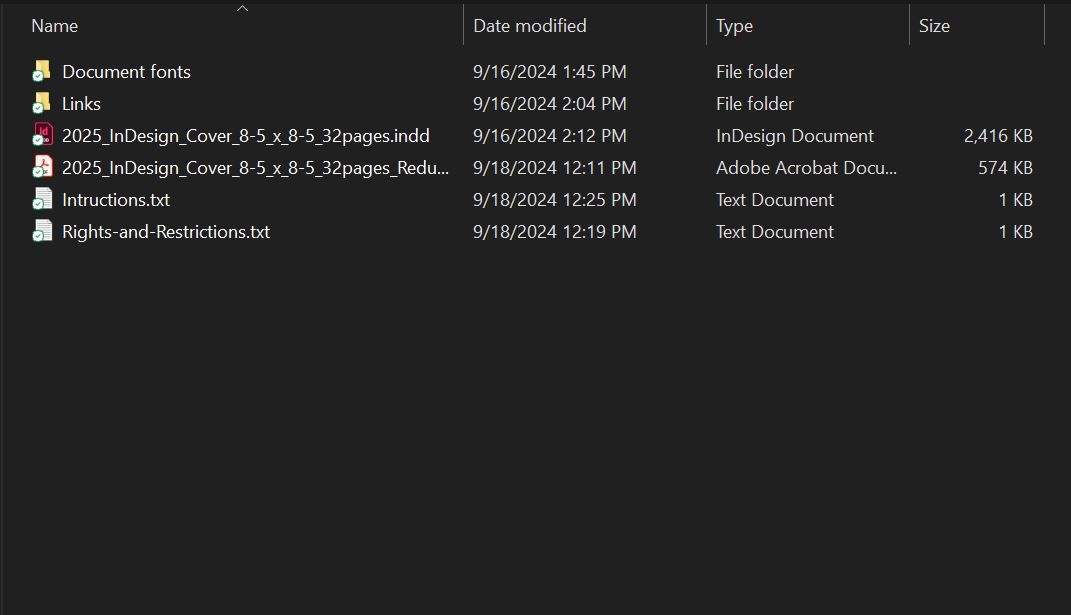Click the date '9/18/2024 12:19 PM'
The width and height of the screenshot is (1071, 615).
coord(555,232)
